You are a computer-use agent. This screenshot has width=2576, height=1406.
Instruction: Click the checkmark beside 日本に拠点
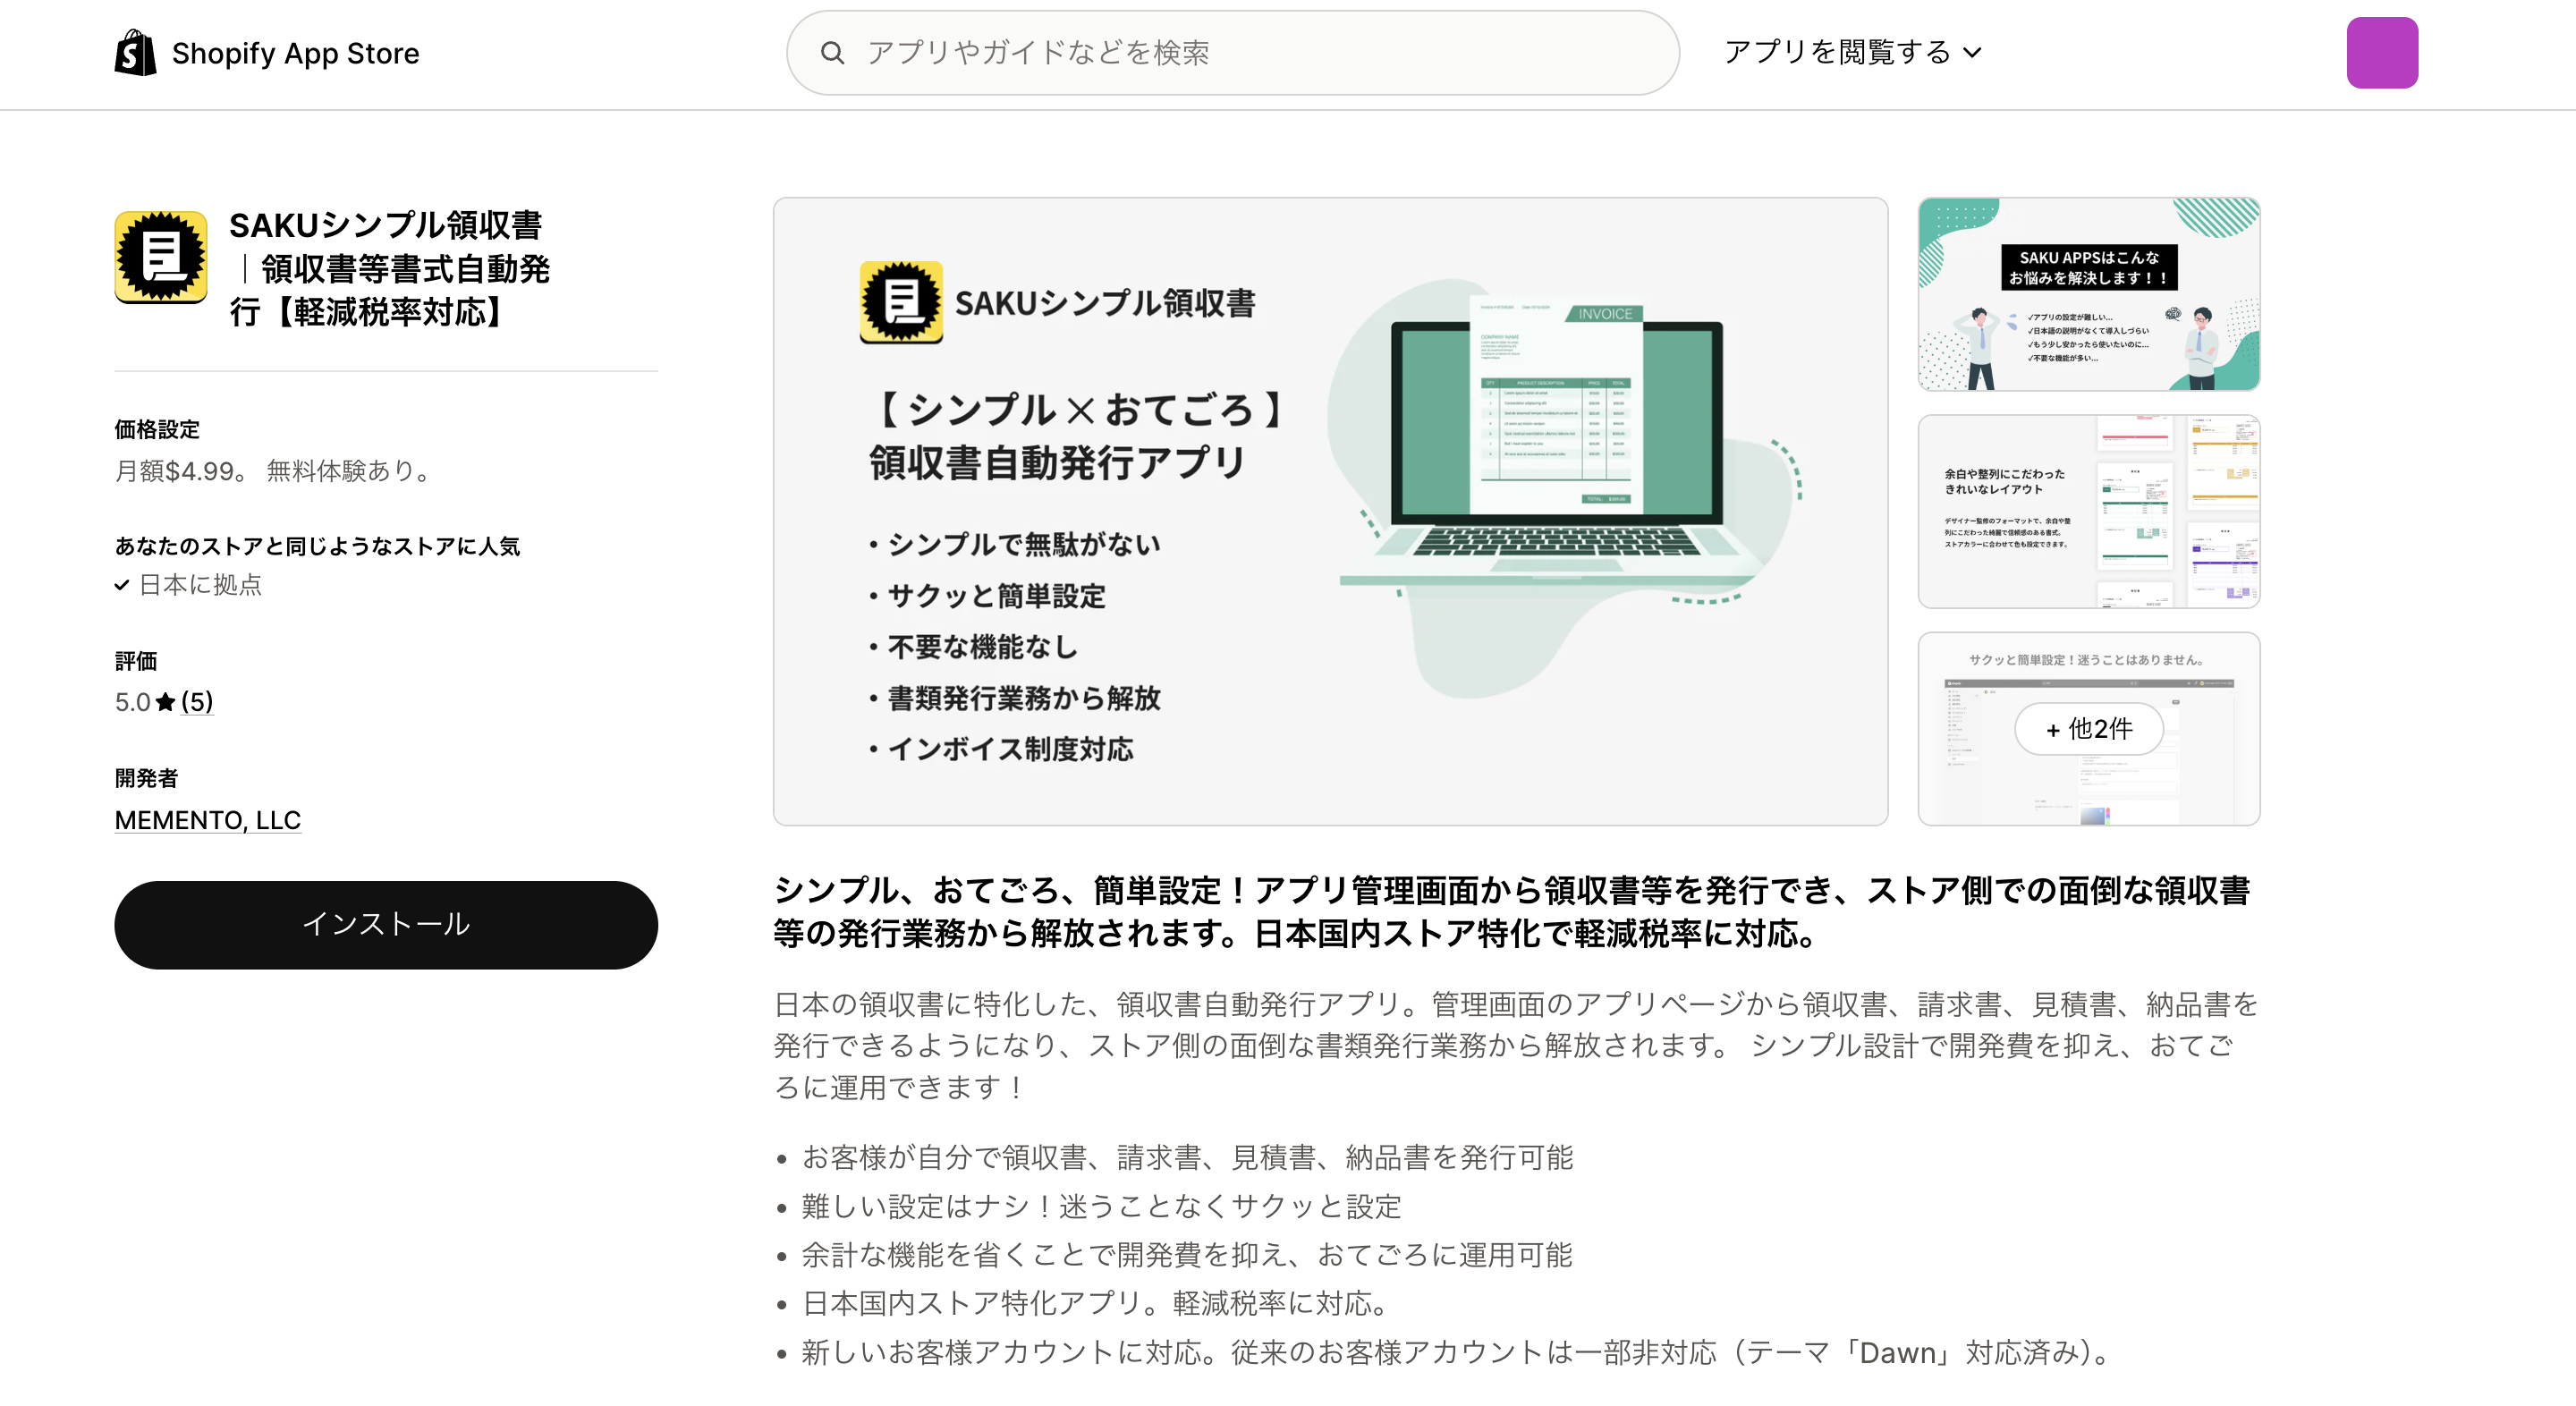tap(122, 584)
